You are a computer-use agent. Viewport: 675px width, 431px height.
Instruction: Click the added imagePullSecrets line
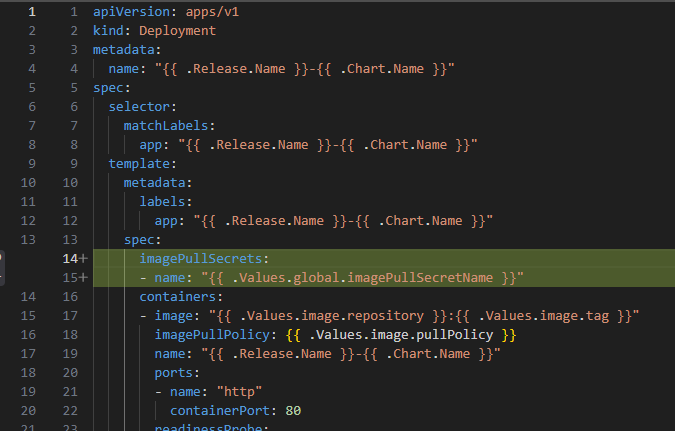[x=196, y=258]
